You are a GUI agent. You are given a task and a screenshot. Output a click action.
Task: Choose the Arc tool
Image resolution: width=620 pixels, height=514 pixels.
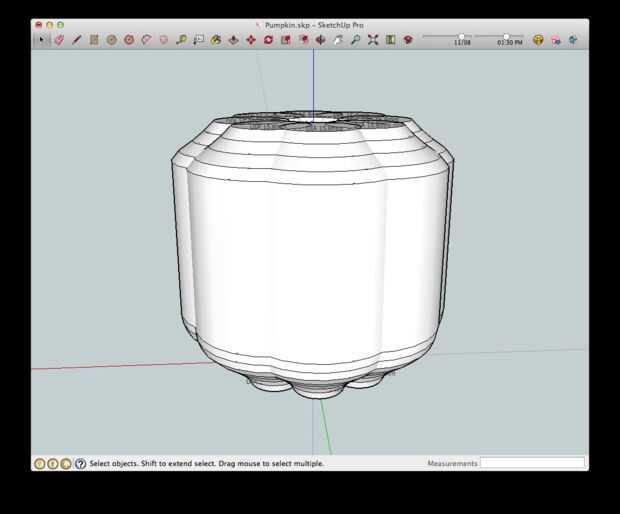pyautogui.click(x=146, y=40)
